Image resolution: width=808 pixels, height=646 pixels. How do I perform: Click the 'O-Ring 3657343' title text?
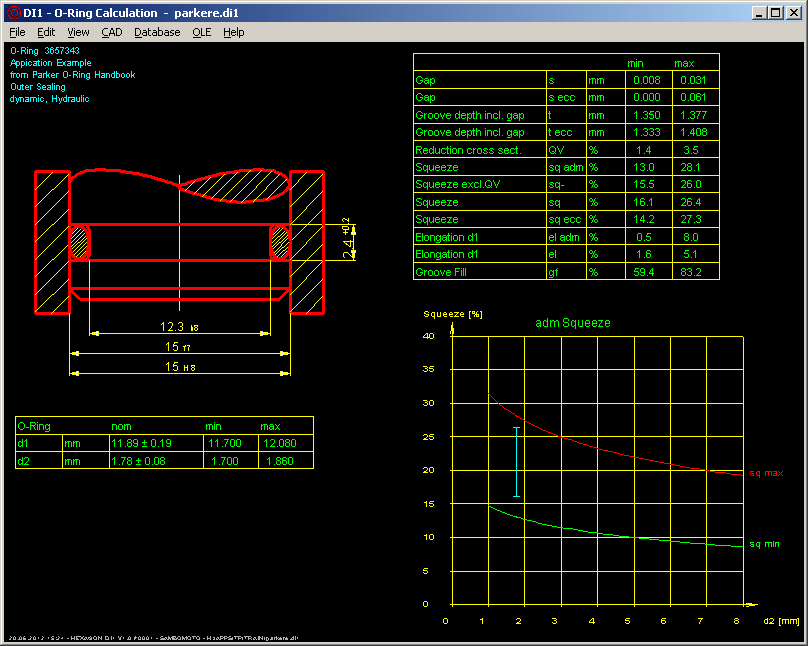45,50
